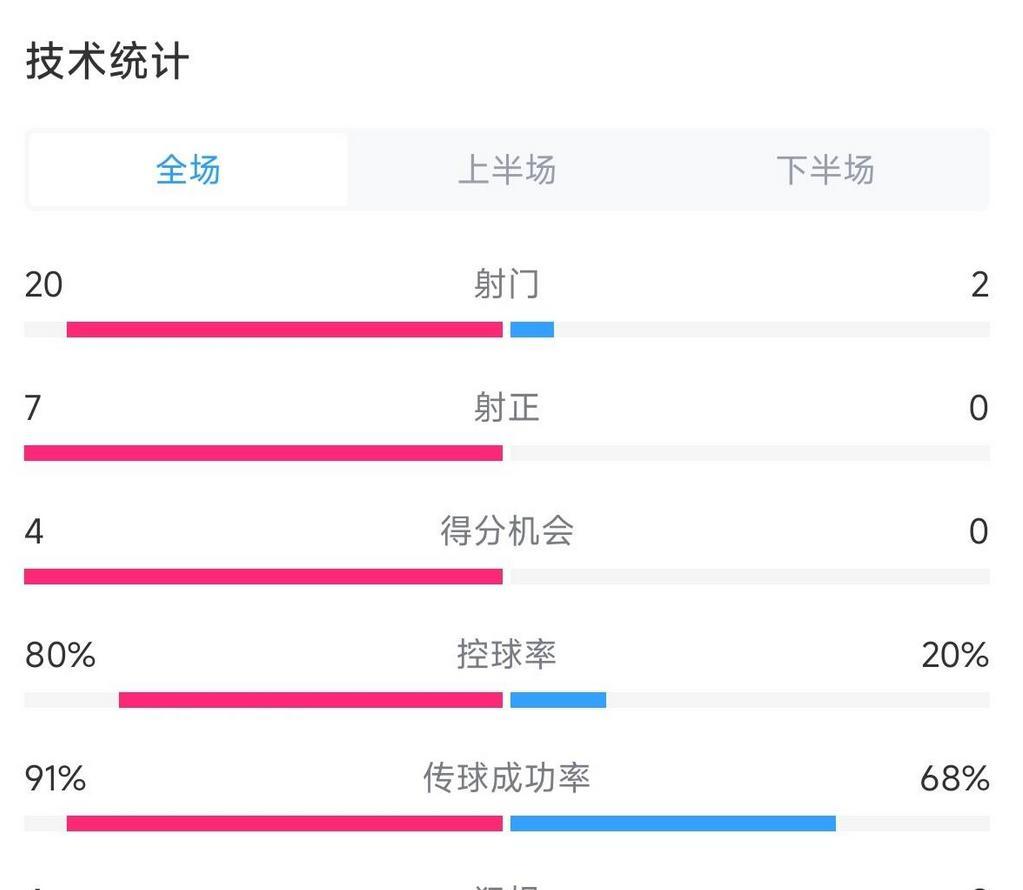The height and width of the screenshot is (890, 1023).
Task: Click the pink shots bar for 20
Action: tap(284, 330)
